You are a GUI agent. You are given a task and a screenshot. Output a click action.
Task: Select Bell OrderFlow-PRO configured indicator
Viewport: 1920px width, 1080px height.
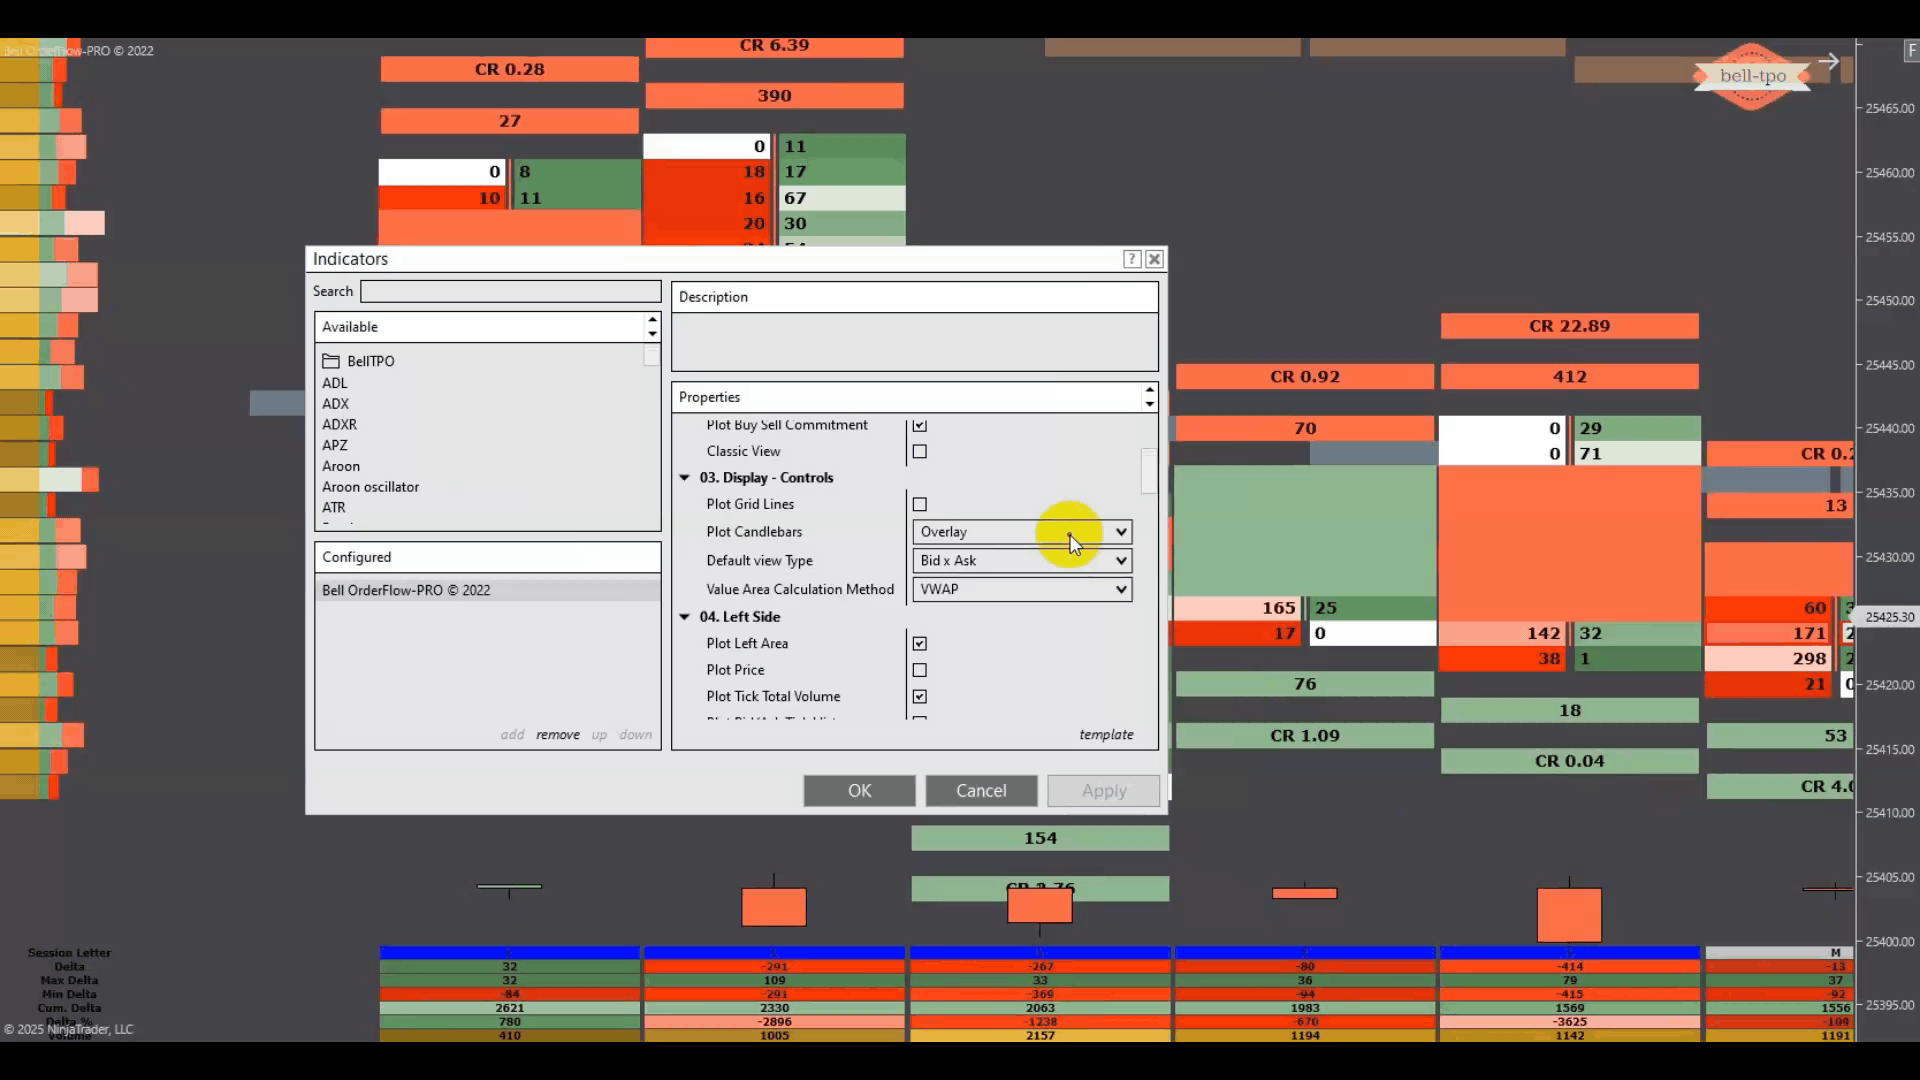point(406,590)
